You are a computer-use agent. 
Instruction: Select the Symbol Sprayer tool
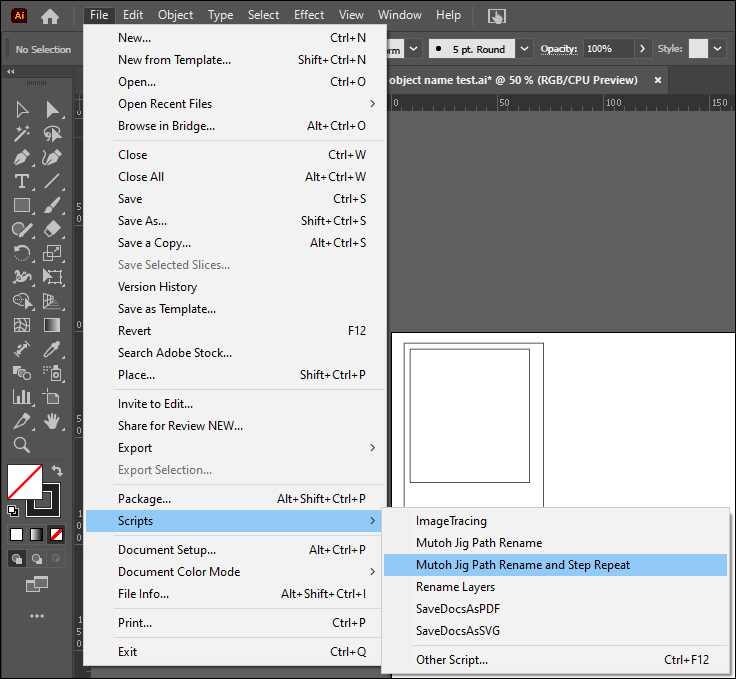tap(52, 374)
